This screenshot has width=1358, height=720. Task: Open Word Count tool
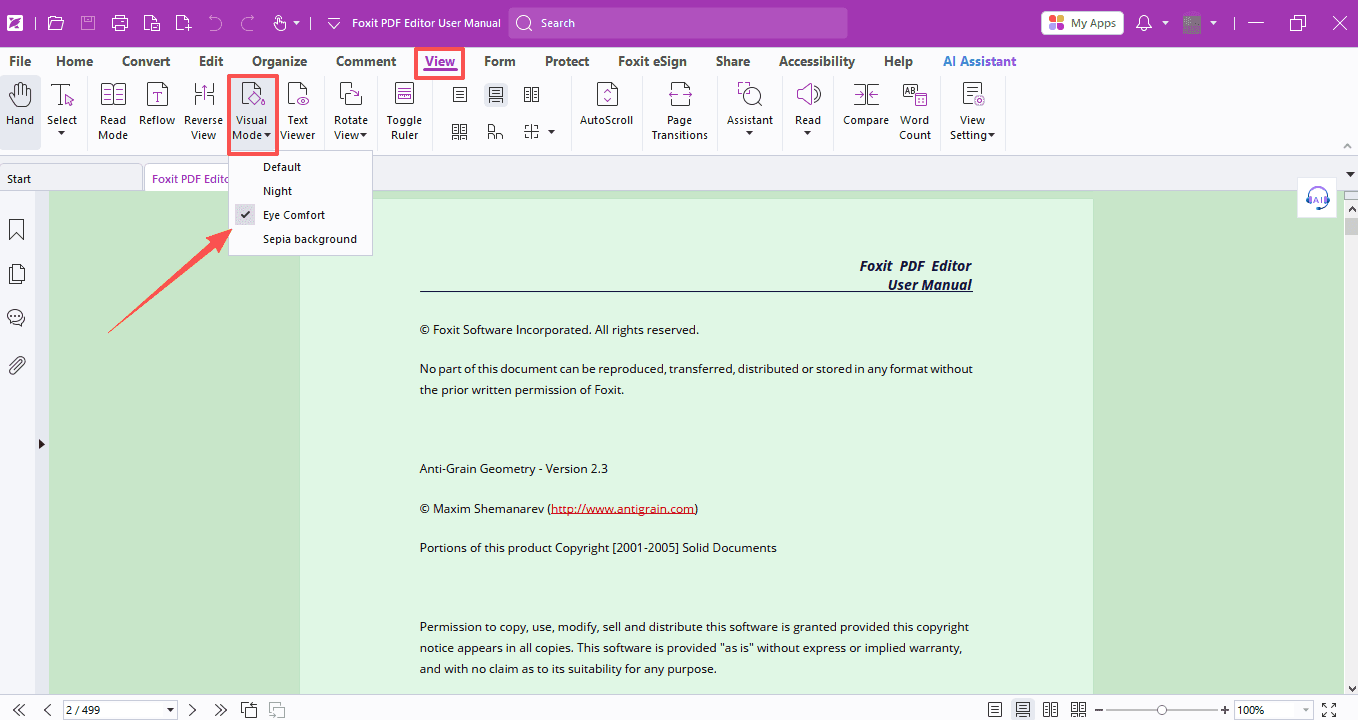click(x=915, y=110)
